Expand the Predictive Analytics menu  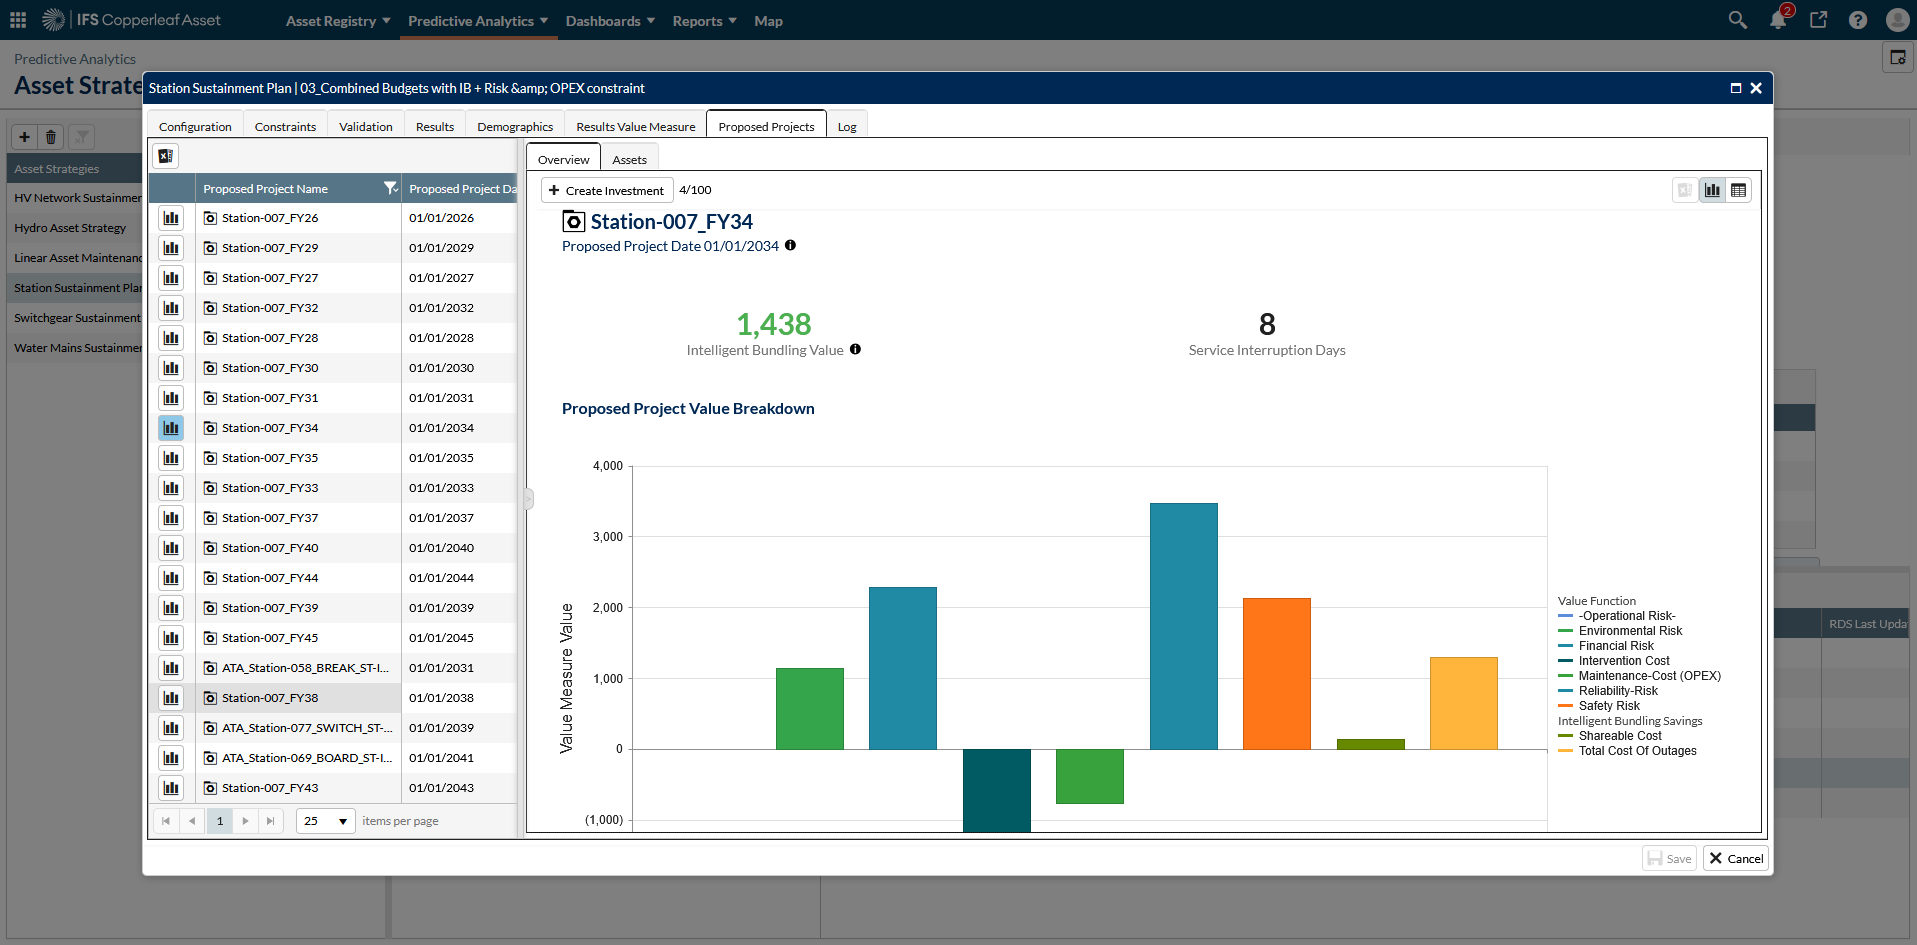(477, 21)
